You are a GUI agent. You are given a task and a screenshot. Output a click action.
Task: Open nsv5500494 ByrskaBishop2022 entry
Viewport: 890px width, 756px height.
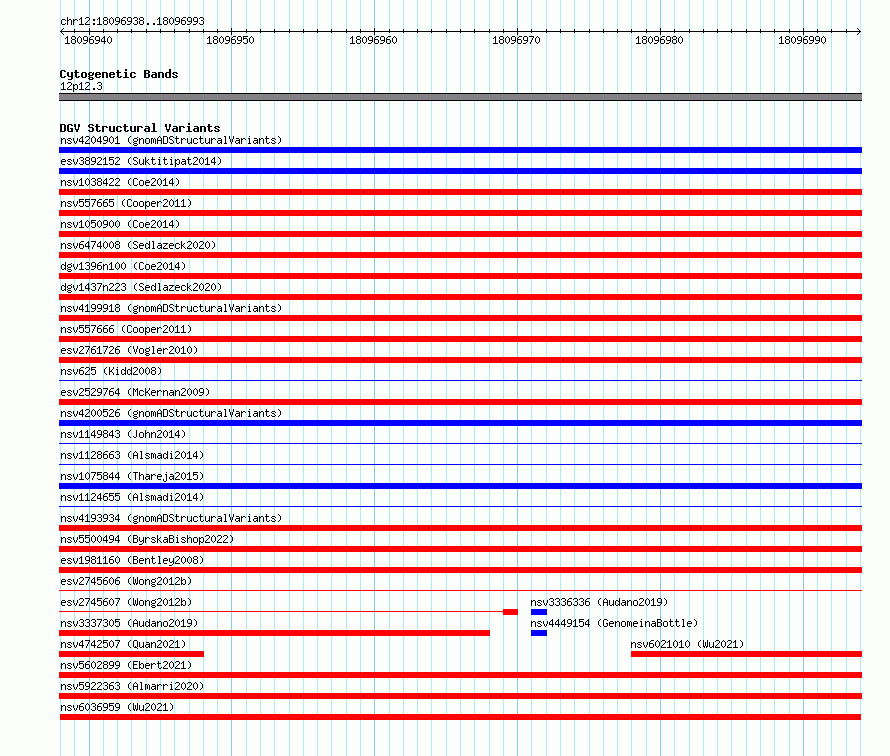coord(147,539)
